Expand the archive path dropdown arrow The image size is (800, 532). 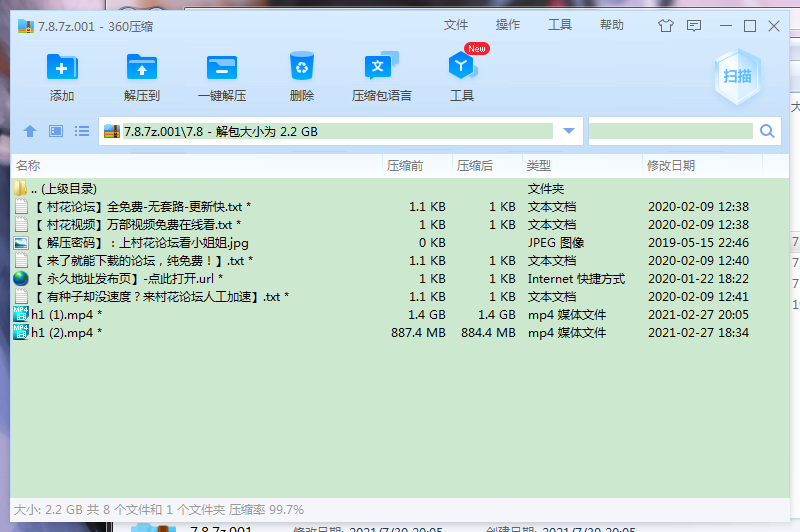(569, 131)
